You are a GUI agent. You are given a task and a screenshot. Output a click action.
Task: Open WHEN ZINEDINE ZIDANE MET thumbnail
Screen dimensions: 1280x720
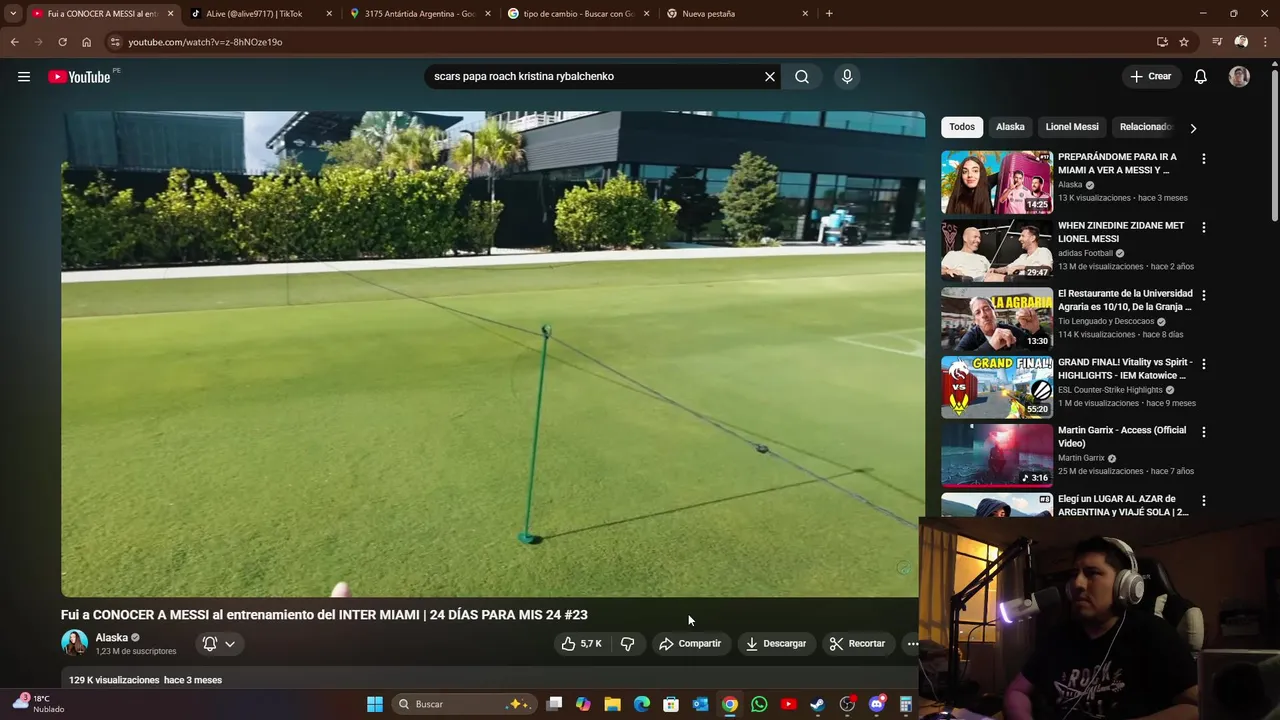point(997,250)
